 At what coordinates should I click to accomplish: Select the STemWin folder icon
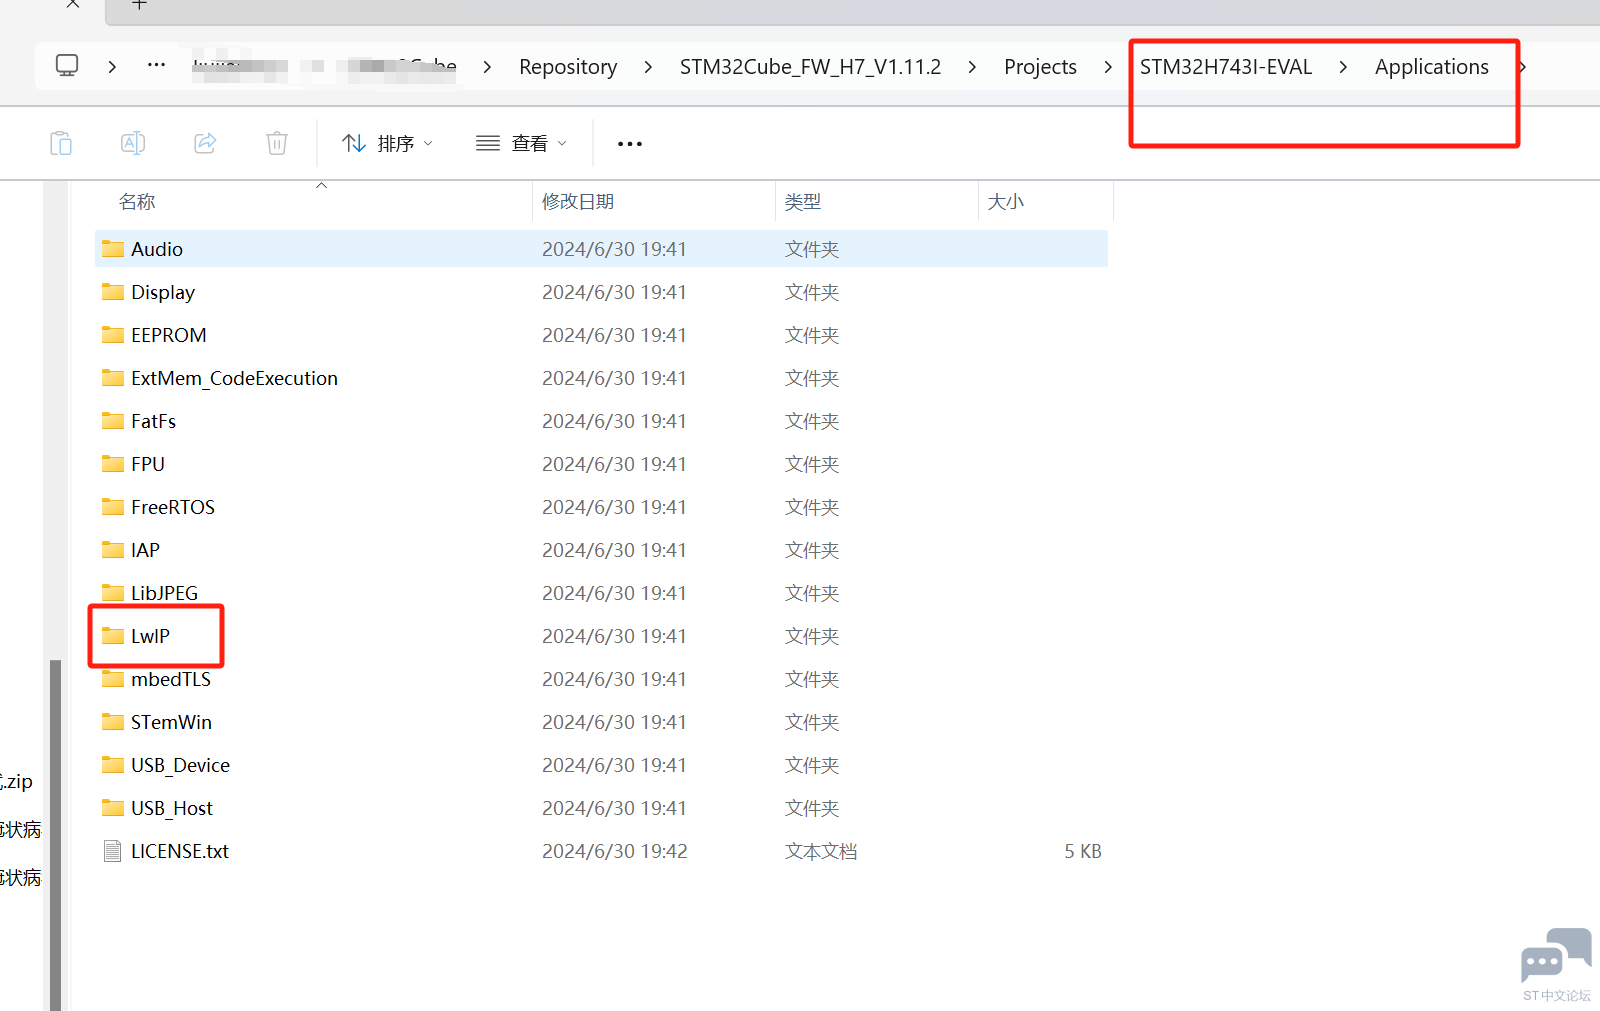click(x=113, y=722)
